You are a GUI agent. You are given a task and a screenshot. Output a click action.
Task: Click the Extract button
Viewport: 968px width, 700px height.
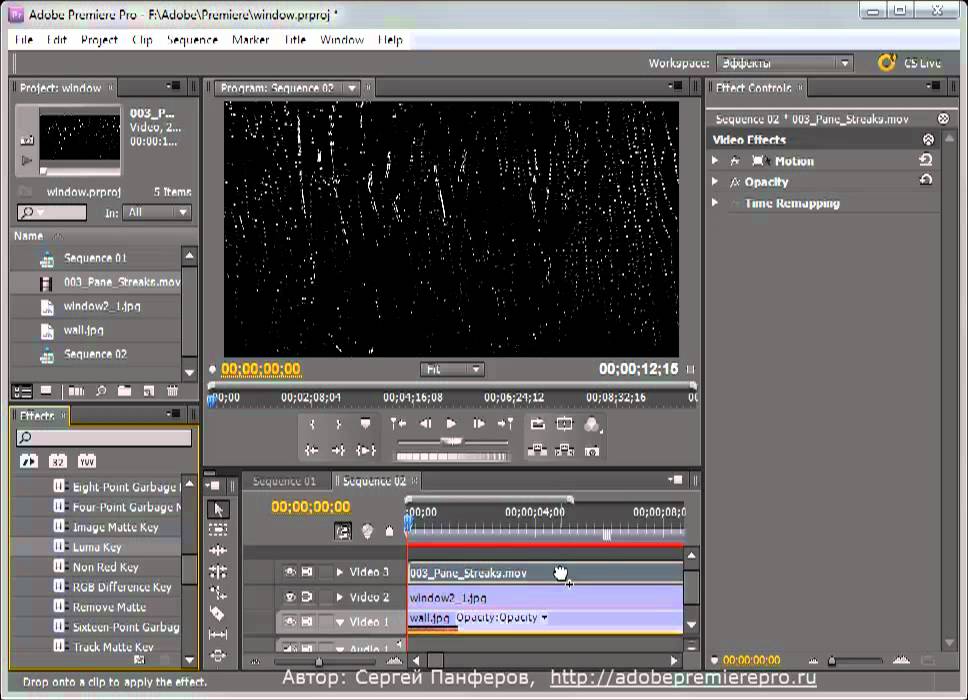564,450
